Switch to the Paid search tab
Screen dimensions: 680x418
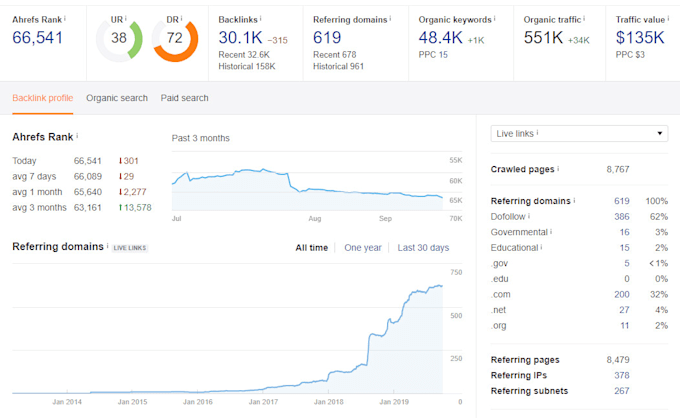coord(184,98)
